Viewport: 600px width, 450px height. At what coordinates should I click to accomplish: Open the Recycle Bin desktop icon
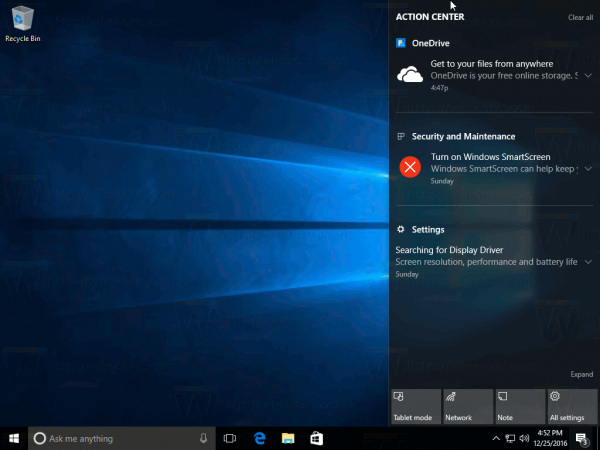pos(23,24)
